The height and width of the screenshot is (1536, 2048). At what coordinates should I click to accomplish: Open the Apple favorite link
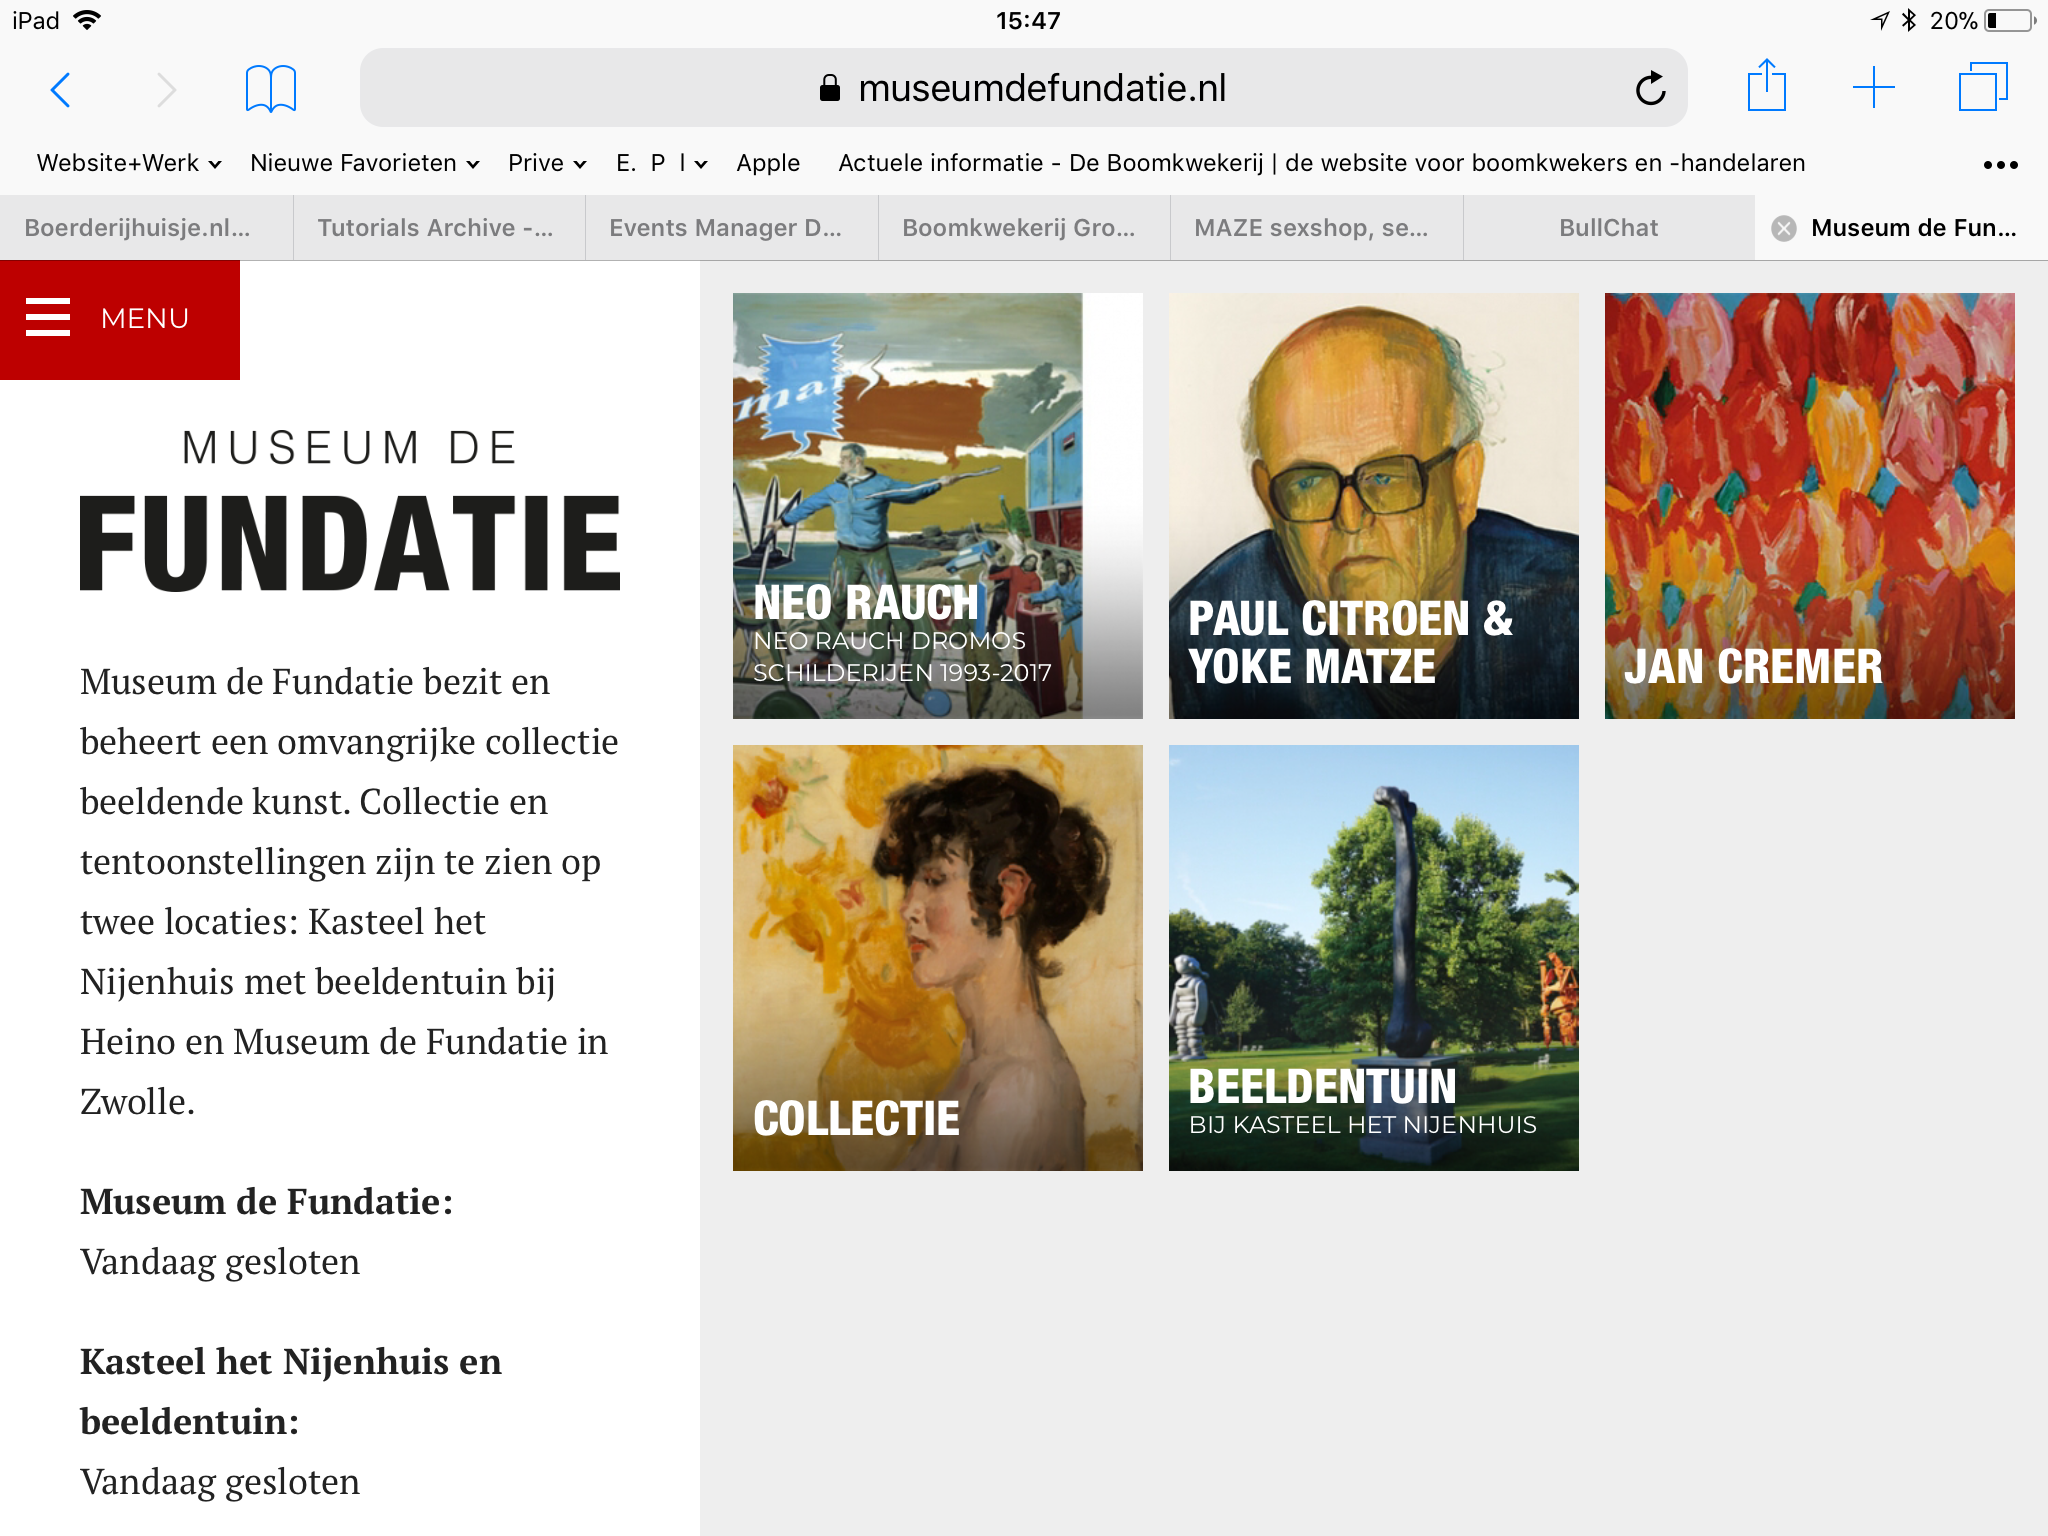(768, 163)
